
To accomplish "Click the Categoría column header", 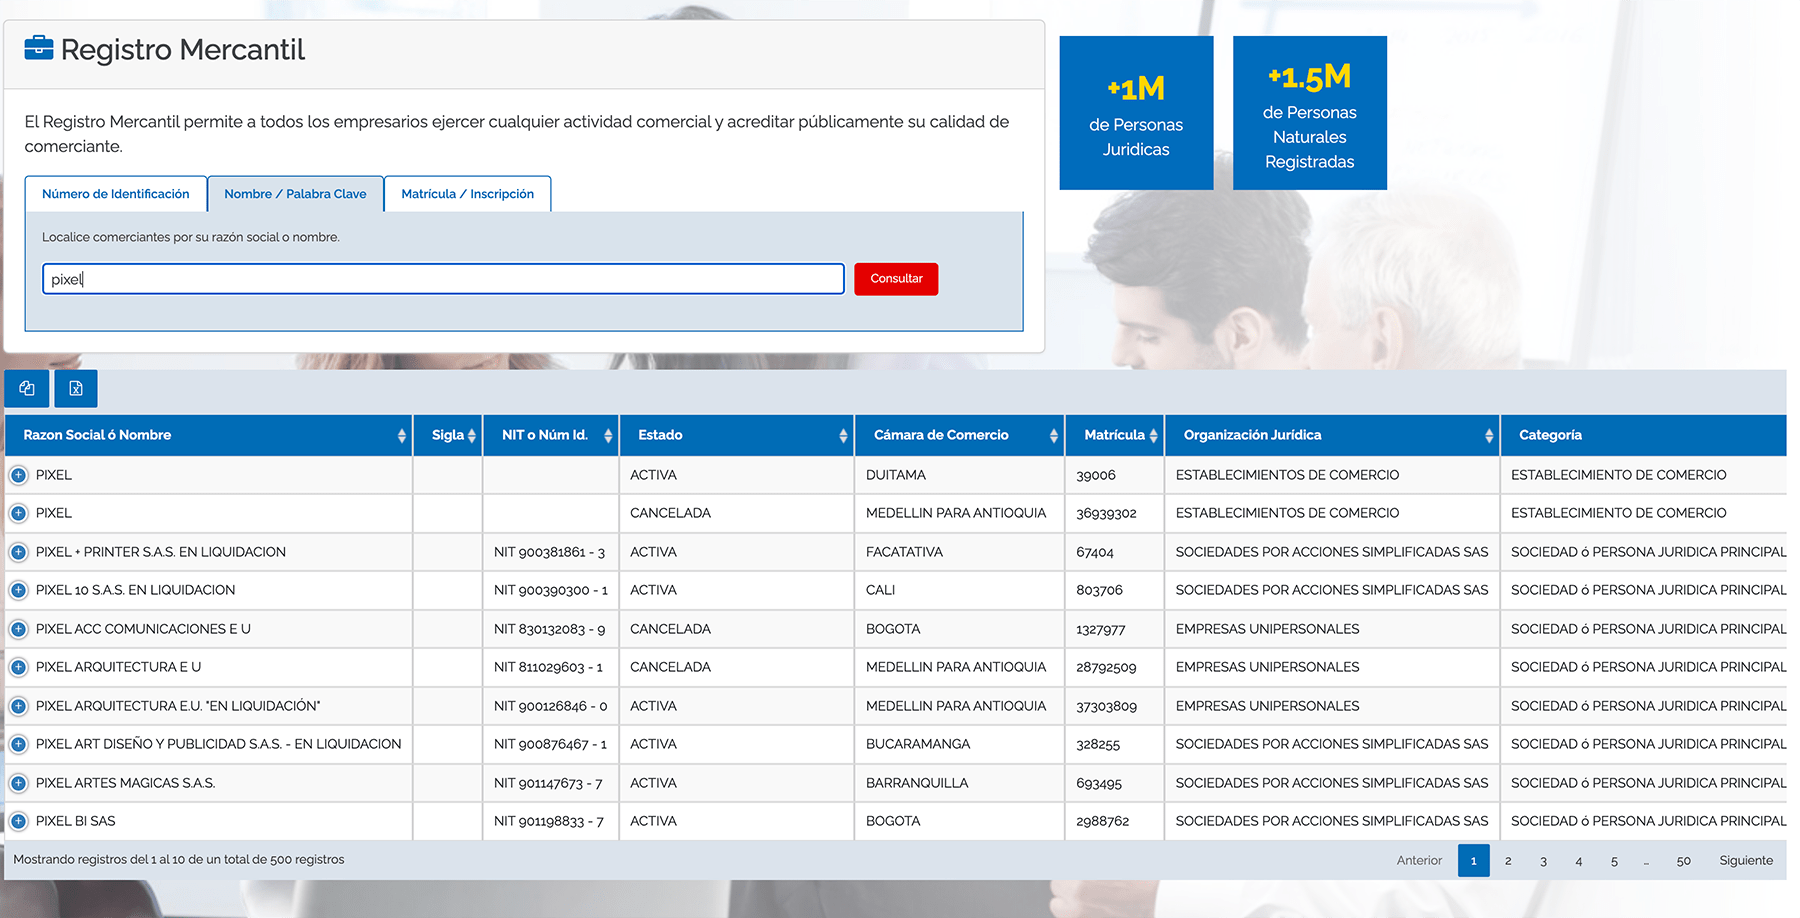I will [x=1644, y=435].
